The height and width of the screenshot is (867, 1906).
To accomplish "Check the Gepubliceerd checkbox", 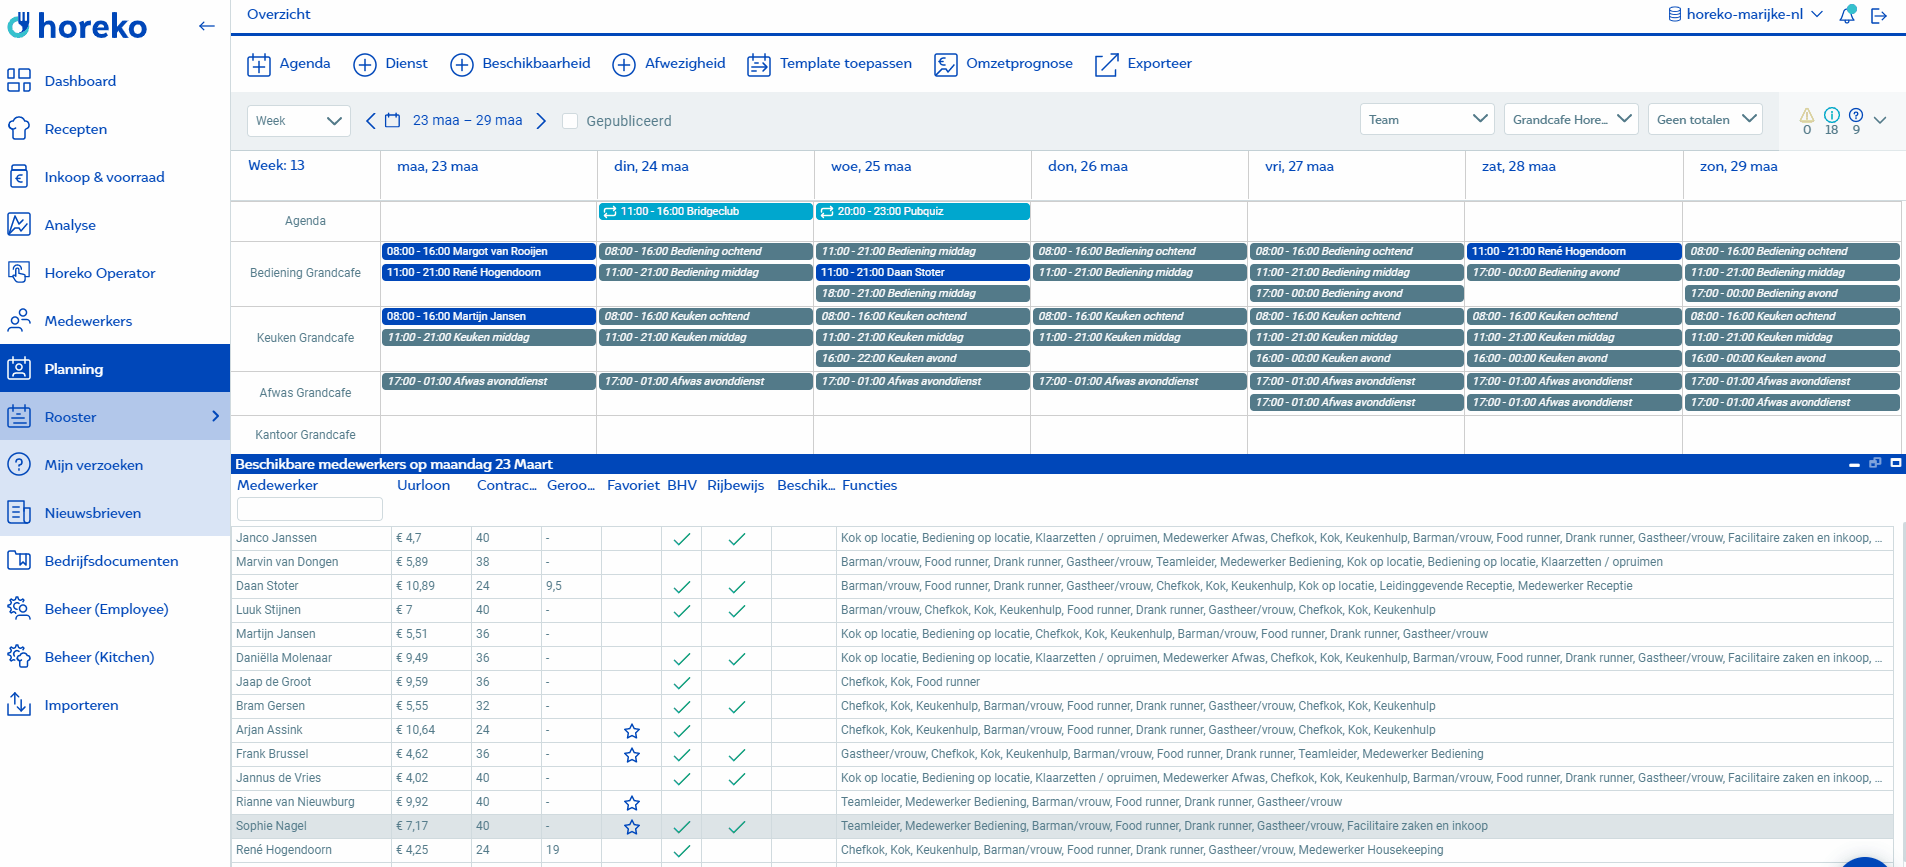I will point(570,121).
